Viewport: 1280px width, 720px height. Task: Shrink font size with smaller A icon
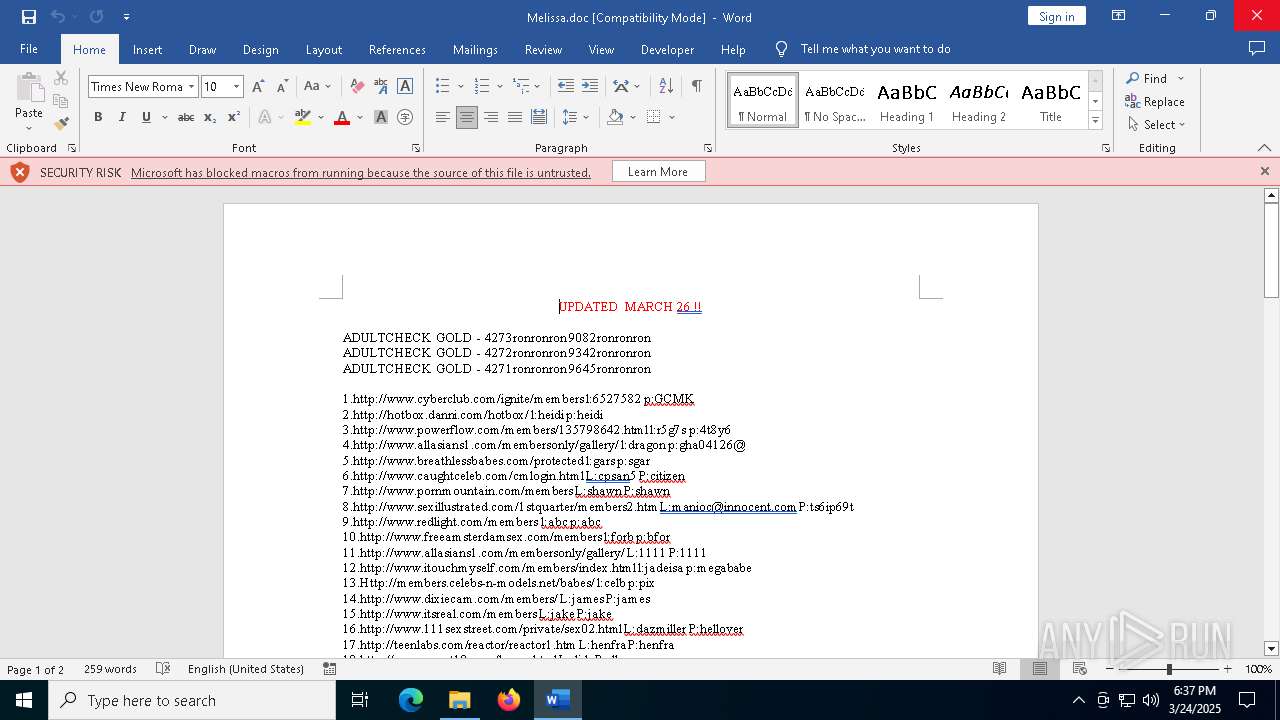[x=282, y=87]
